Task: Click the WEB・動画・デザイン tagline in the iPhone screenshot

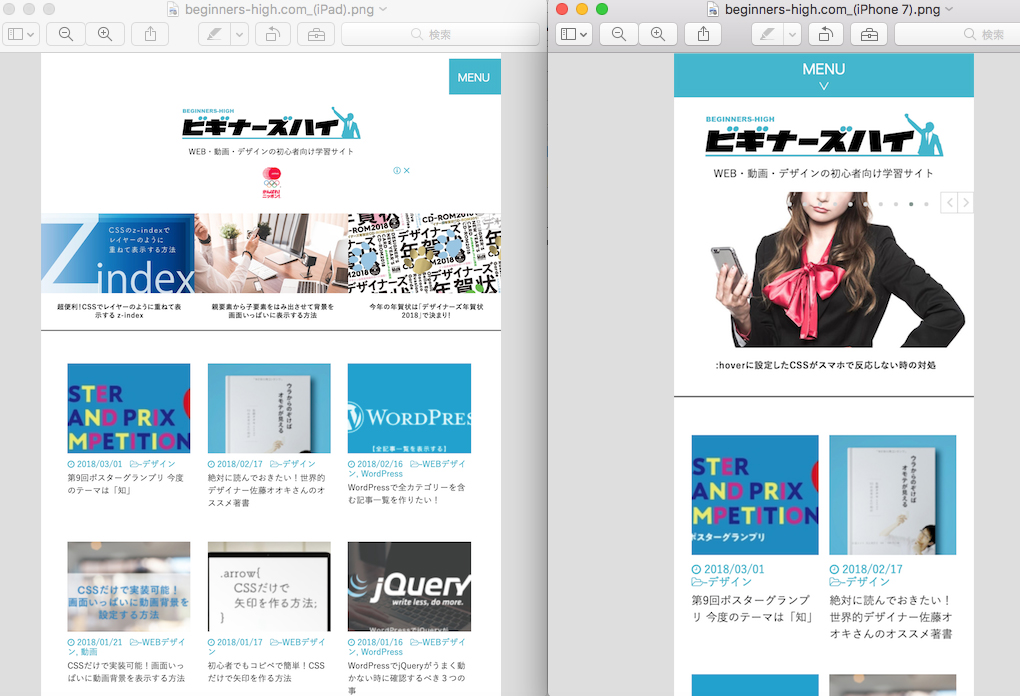Action: (824, 174)
